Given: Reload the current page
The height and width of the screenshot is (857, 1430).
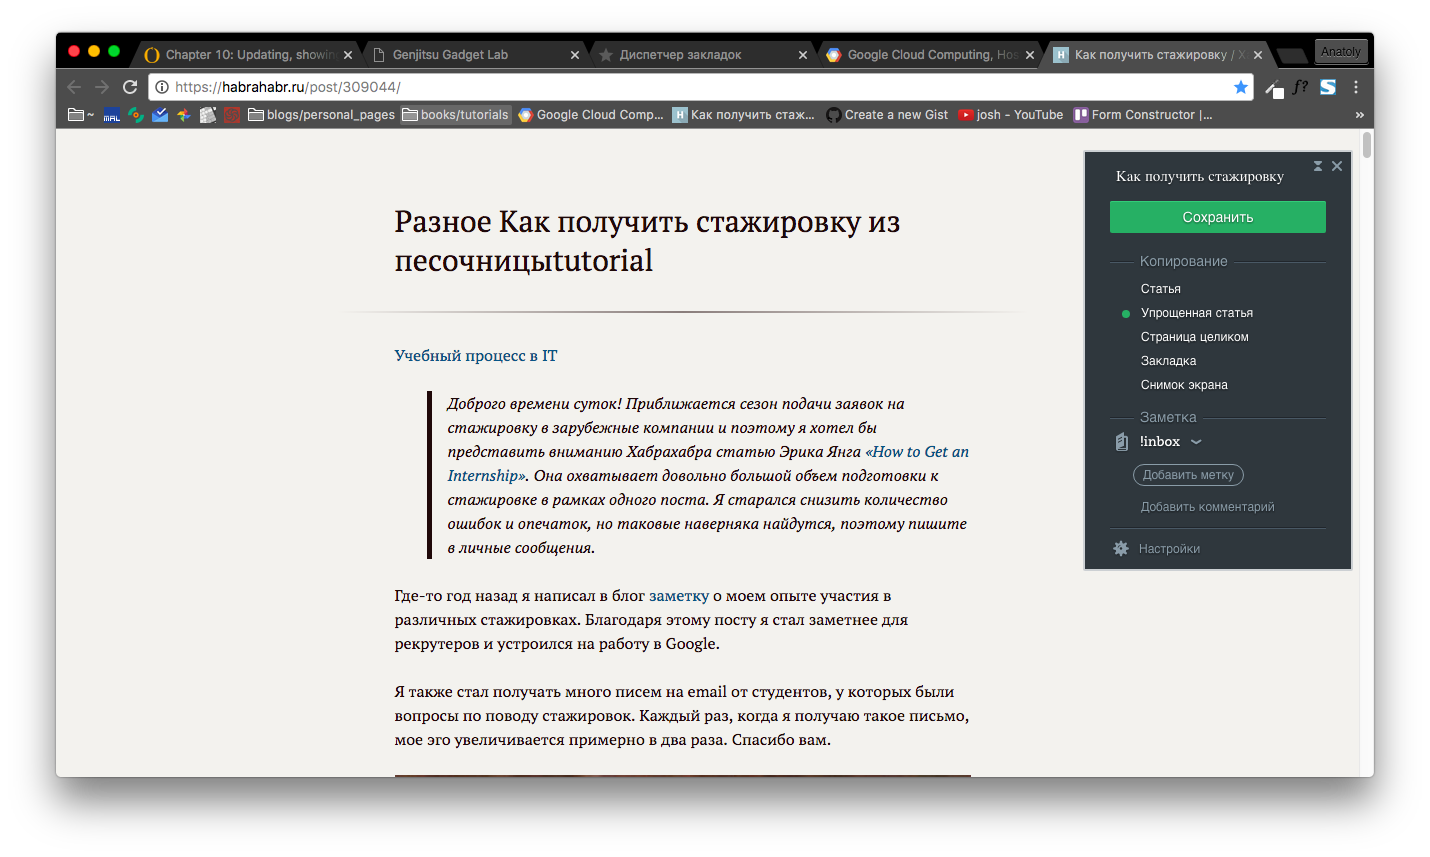Looking at the screenshot, I should click(130, 87).
